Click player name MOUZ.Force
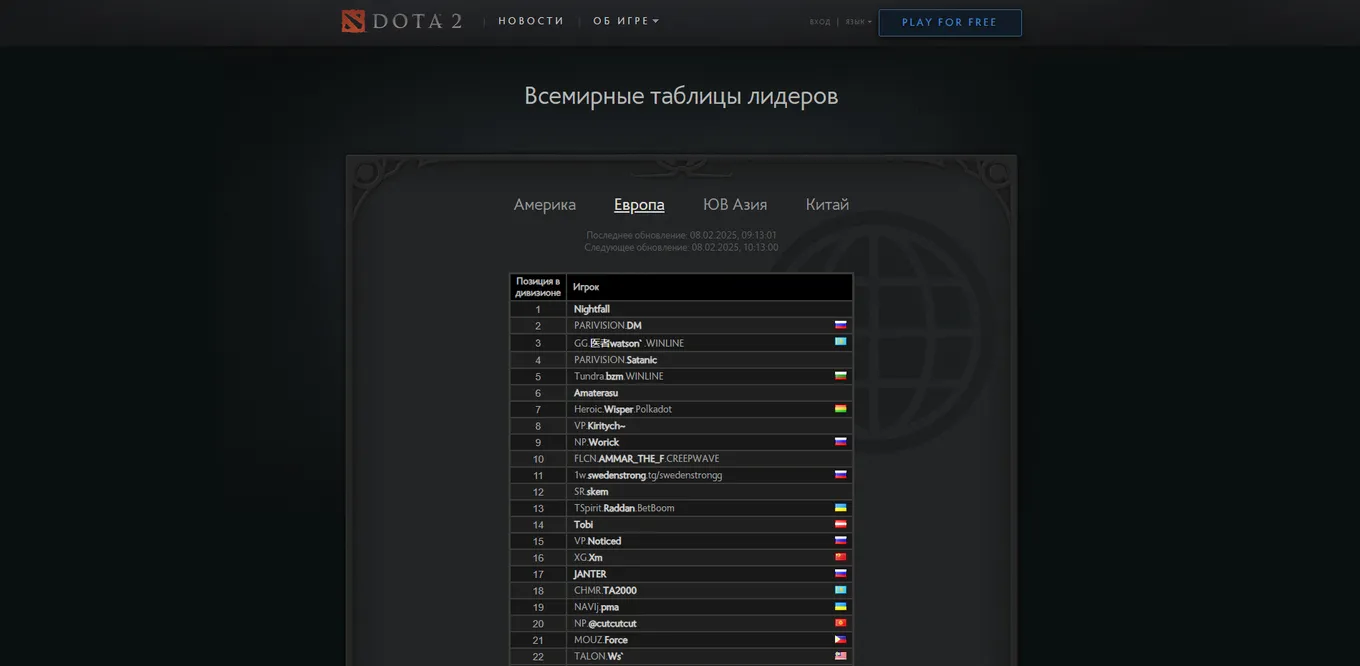The width and height of the screenshot is (1360, 666). point(601,640)
